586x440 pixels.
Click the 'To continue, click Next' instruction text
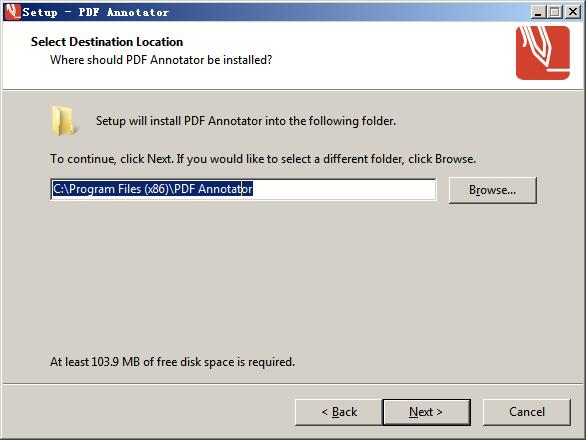[x=263, y=159]
